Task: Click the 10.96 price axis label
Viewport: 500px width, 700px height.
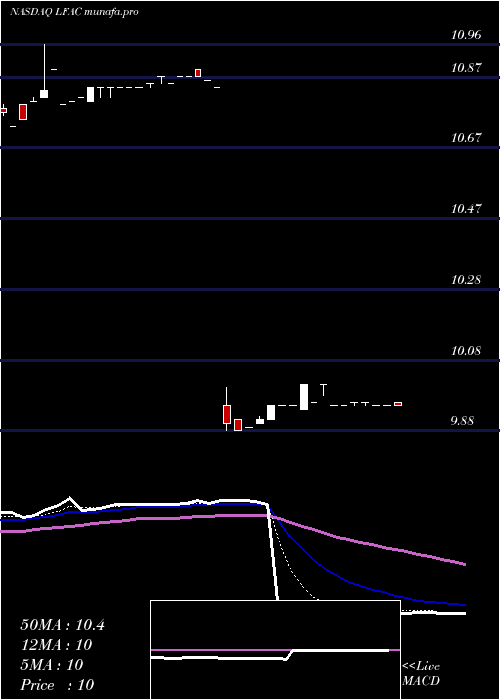Action: coord(466,35)
